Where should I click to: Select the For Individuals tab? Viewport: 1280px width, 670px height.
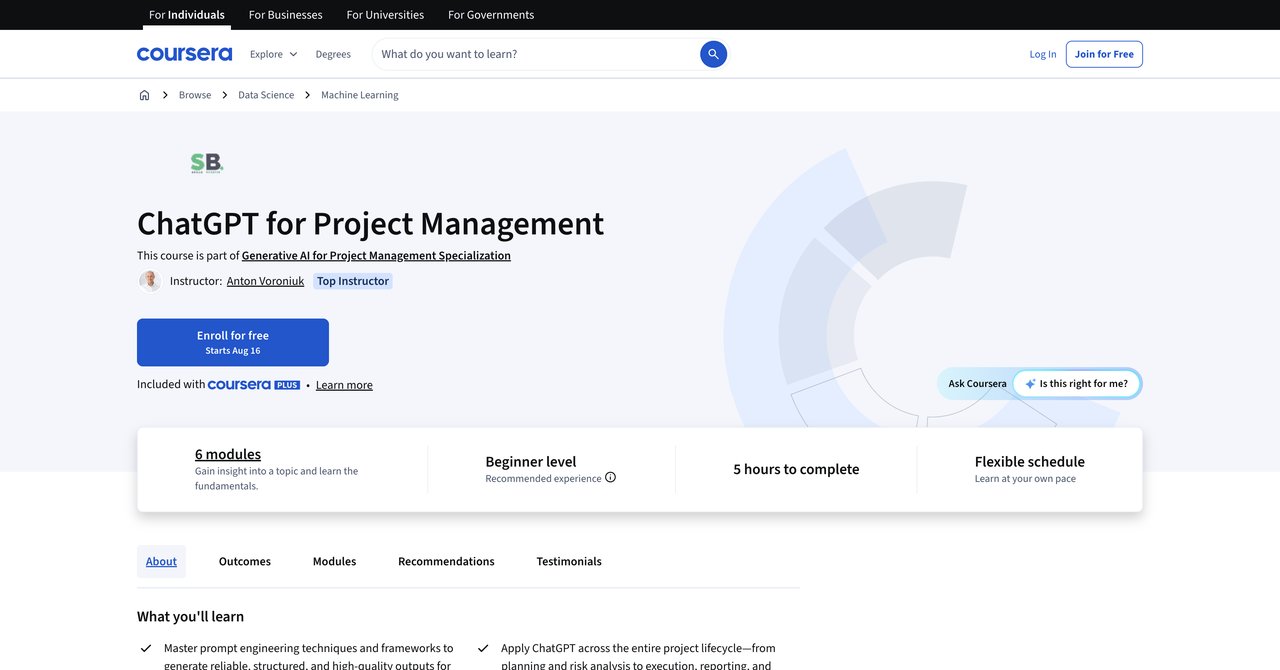click(187, 15)
